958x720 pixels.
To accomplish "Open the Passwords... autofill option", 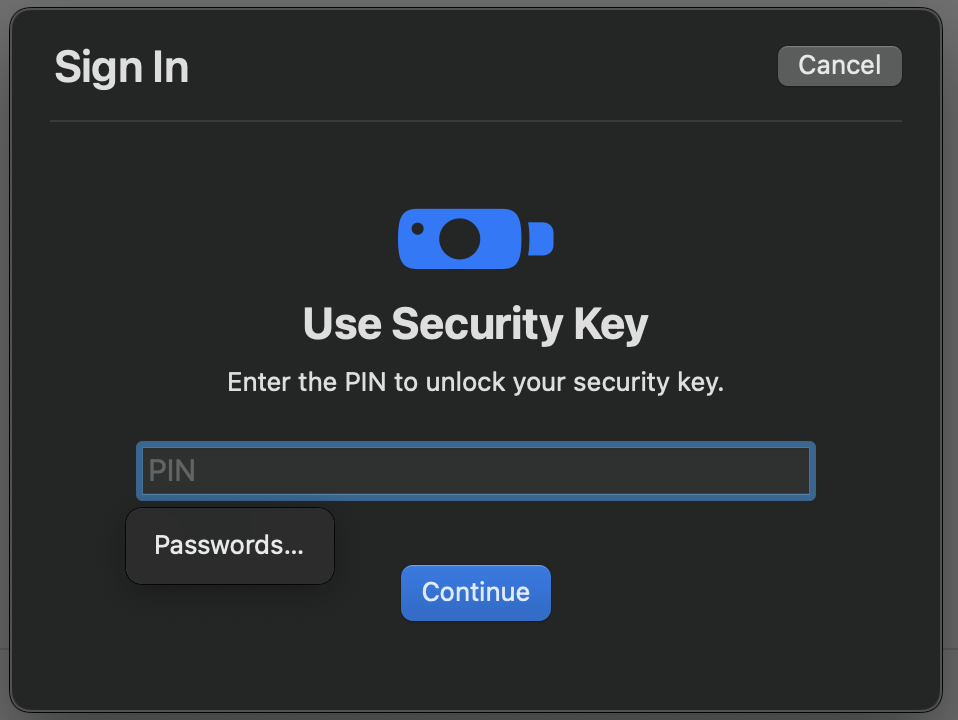I will point(229,545).
